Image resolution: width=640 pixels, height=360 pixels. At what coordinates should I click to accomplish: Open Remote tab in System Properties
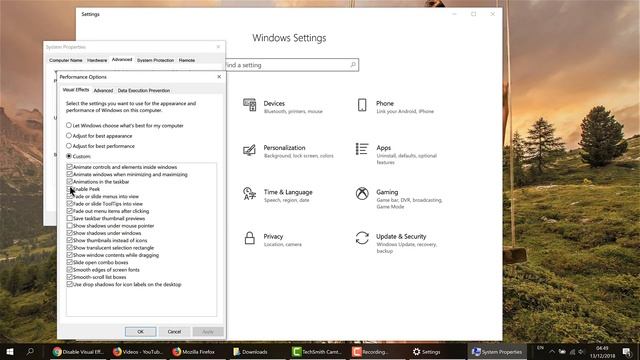pos(187,60)
